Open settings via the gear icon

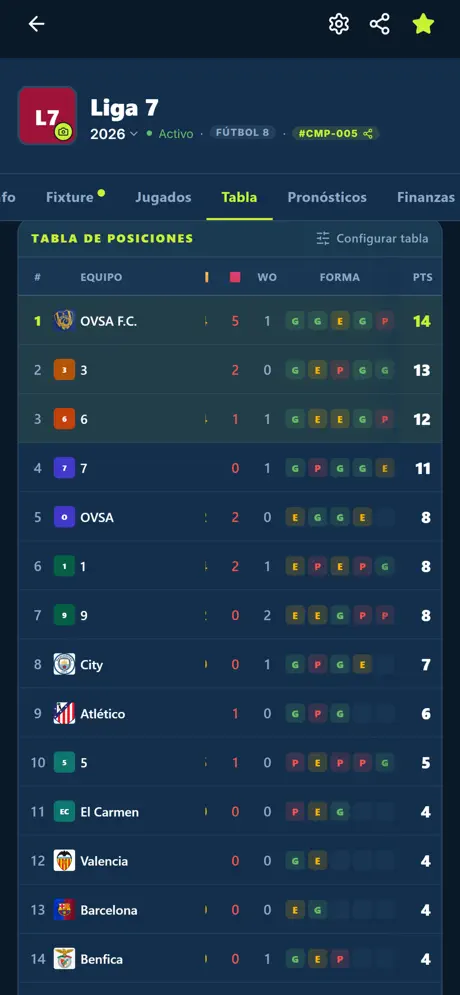tap(339, 24)
